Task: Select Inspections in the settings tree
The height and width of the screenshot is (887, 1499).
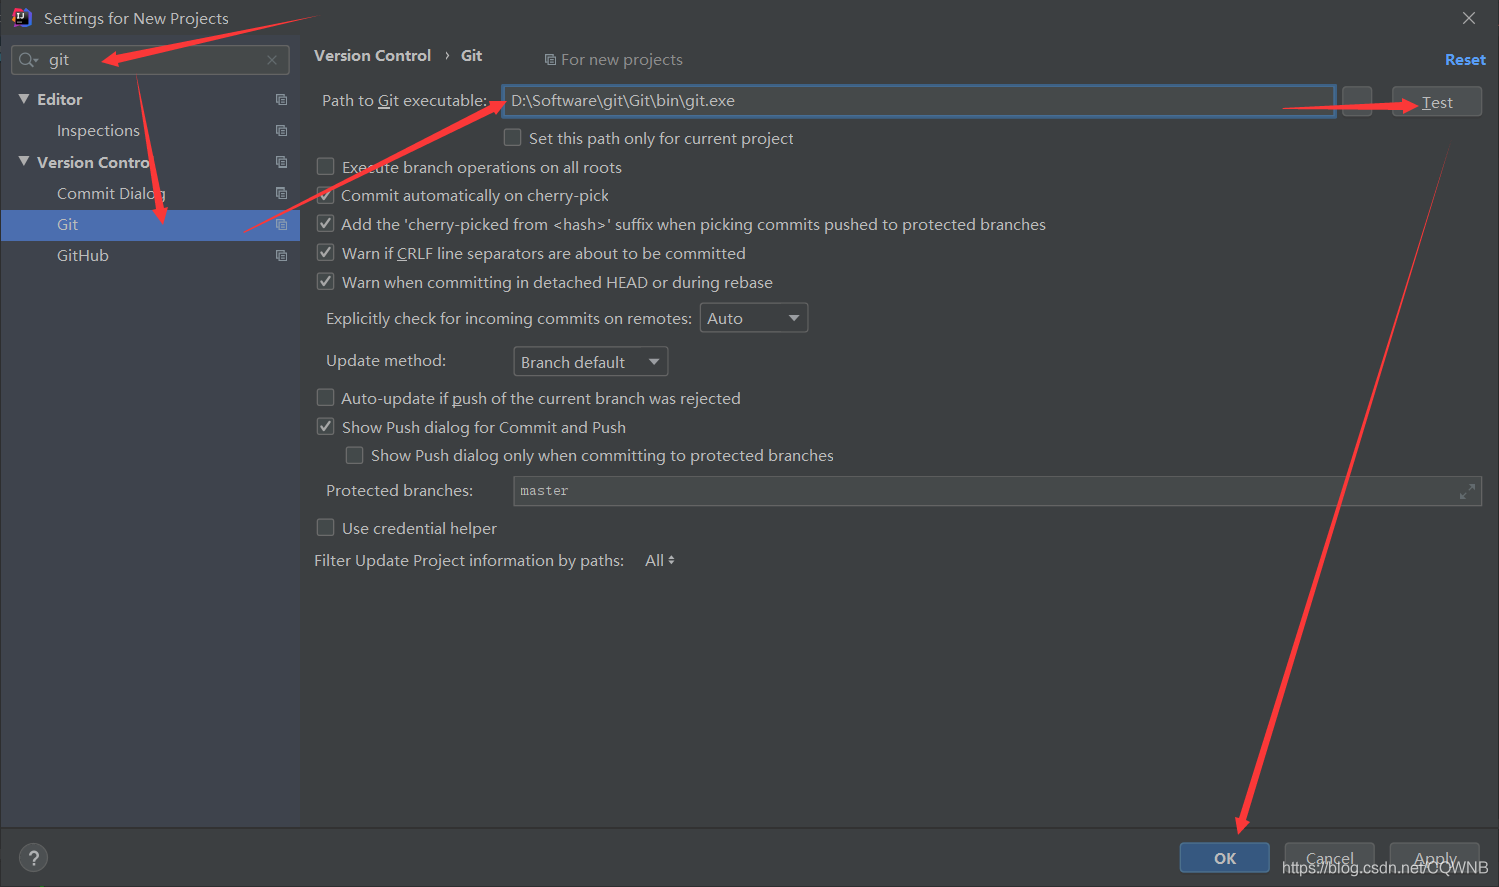Action: pyautogui.click(x=98, y=131)
